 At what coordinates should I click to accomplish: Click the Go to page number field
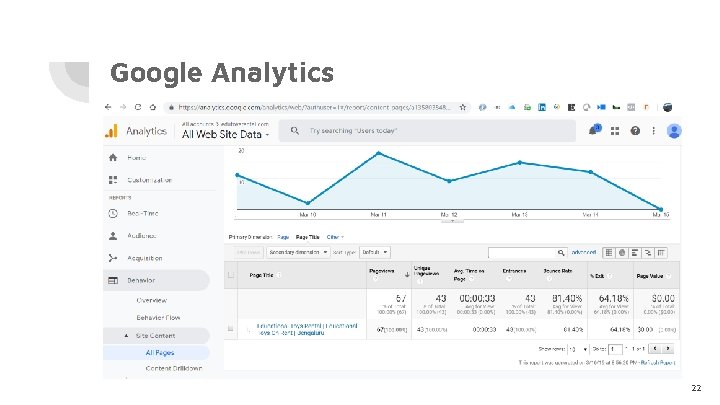pos(615,349)
